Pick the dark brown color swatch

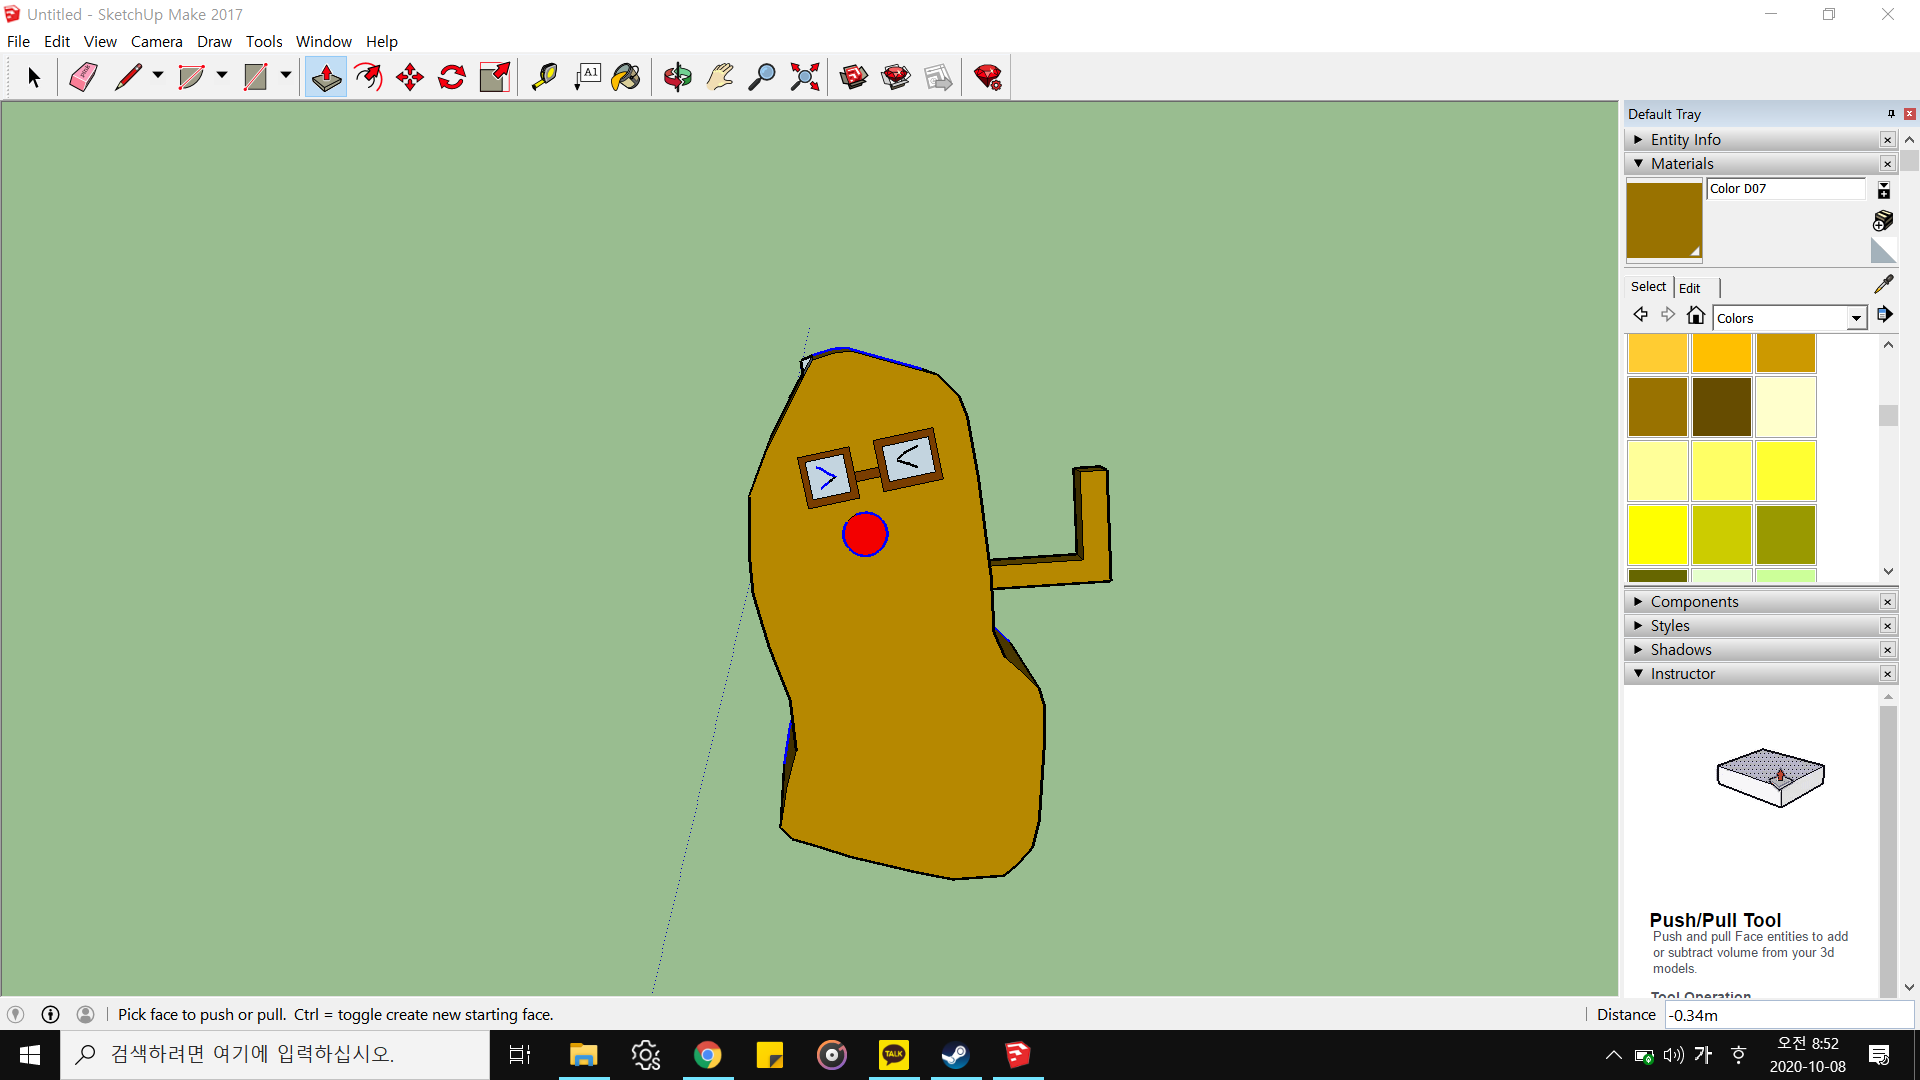pos(1722,407)
